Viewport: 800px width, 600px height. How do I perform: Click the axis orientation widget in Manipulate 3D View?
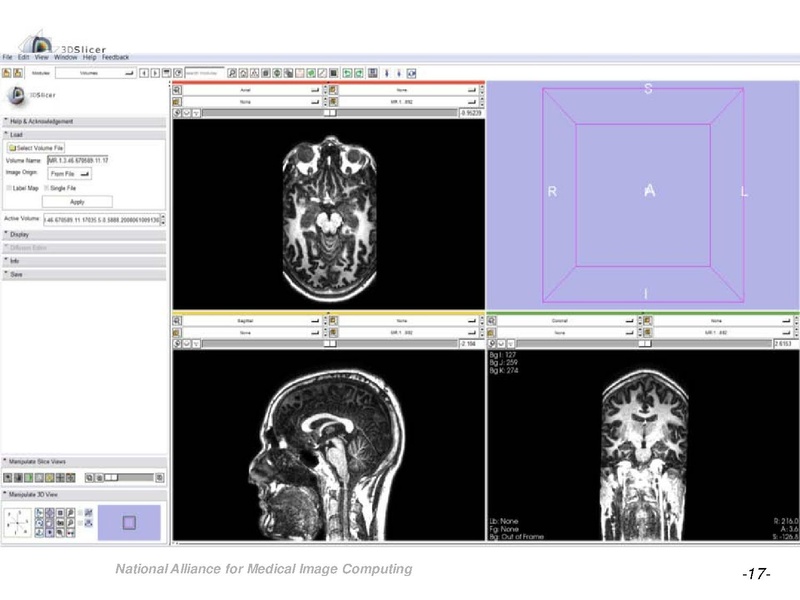click(x=18, y=523)
